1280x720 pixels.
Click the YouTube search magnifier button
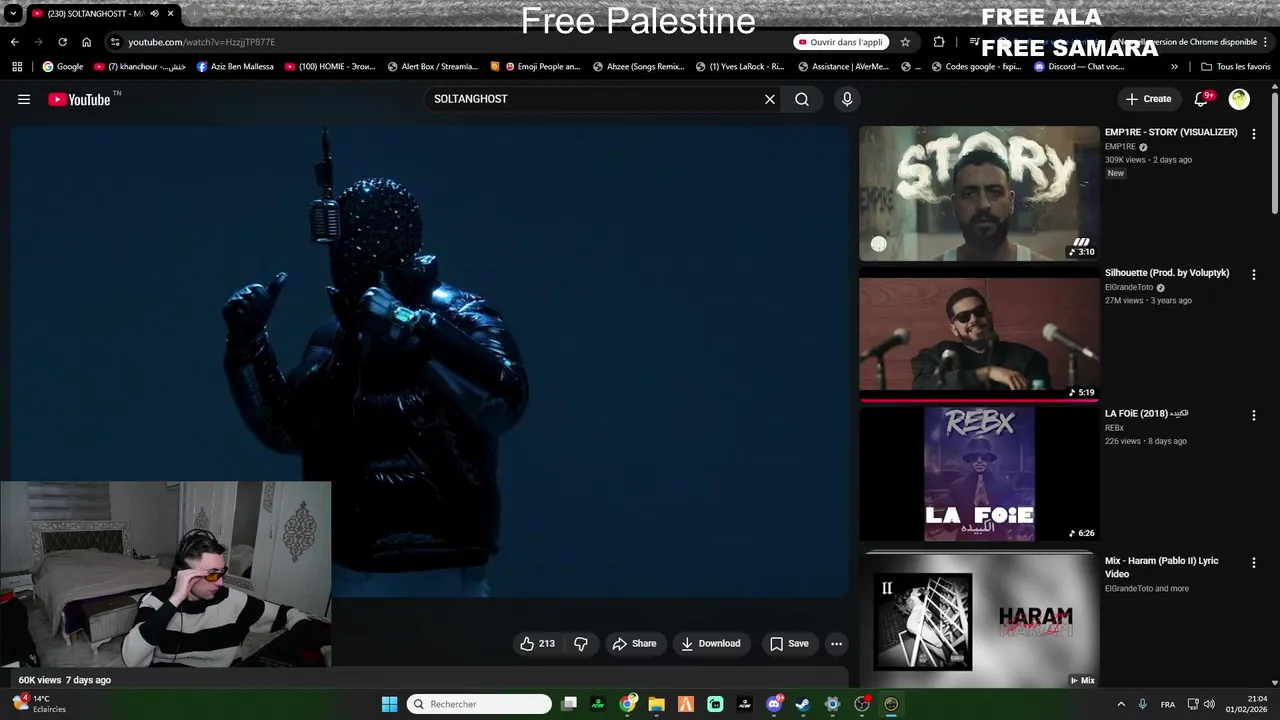(x=802, y=99)
